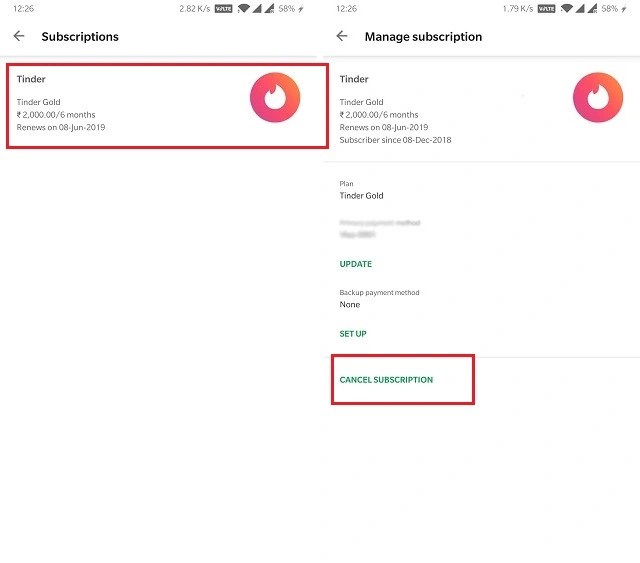Tap the 1.79 K/s network speed indicator
This screenshot has height=563, width=640.
click(518, 9)
